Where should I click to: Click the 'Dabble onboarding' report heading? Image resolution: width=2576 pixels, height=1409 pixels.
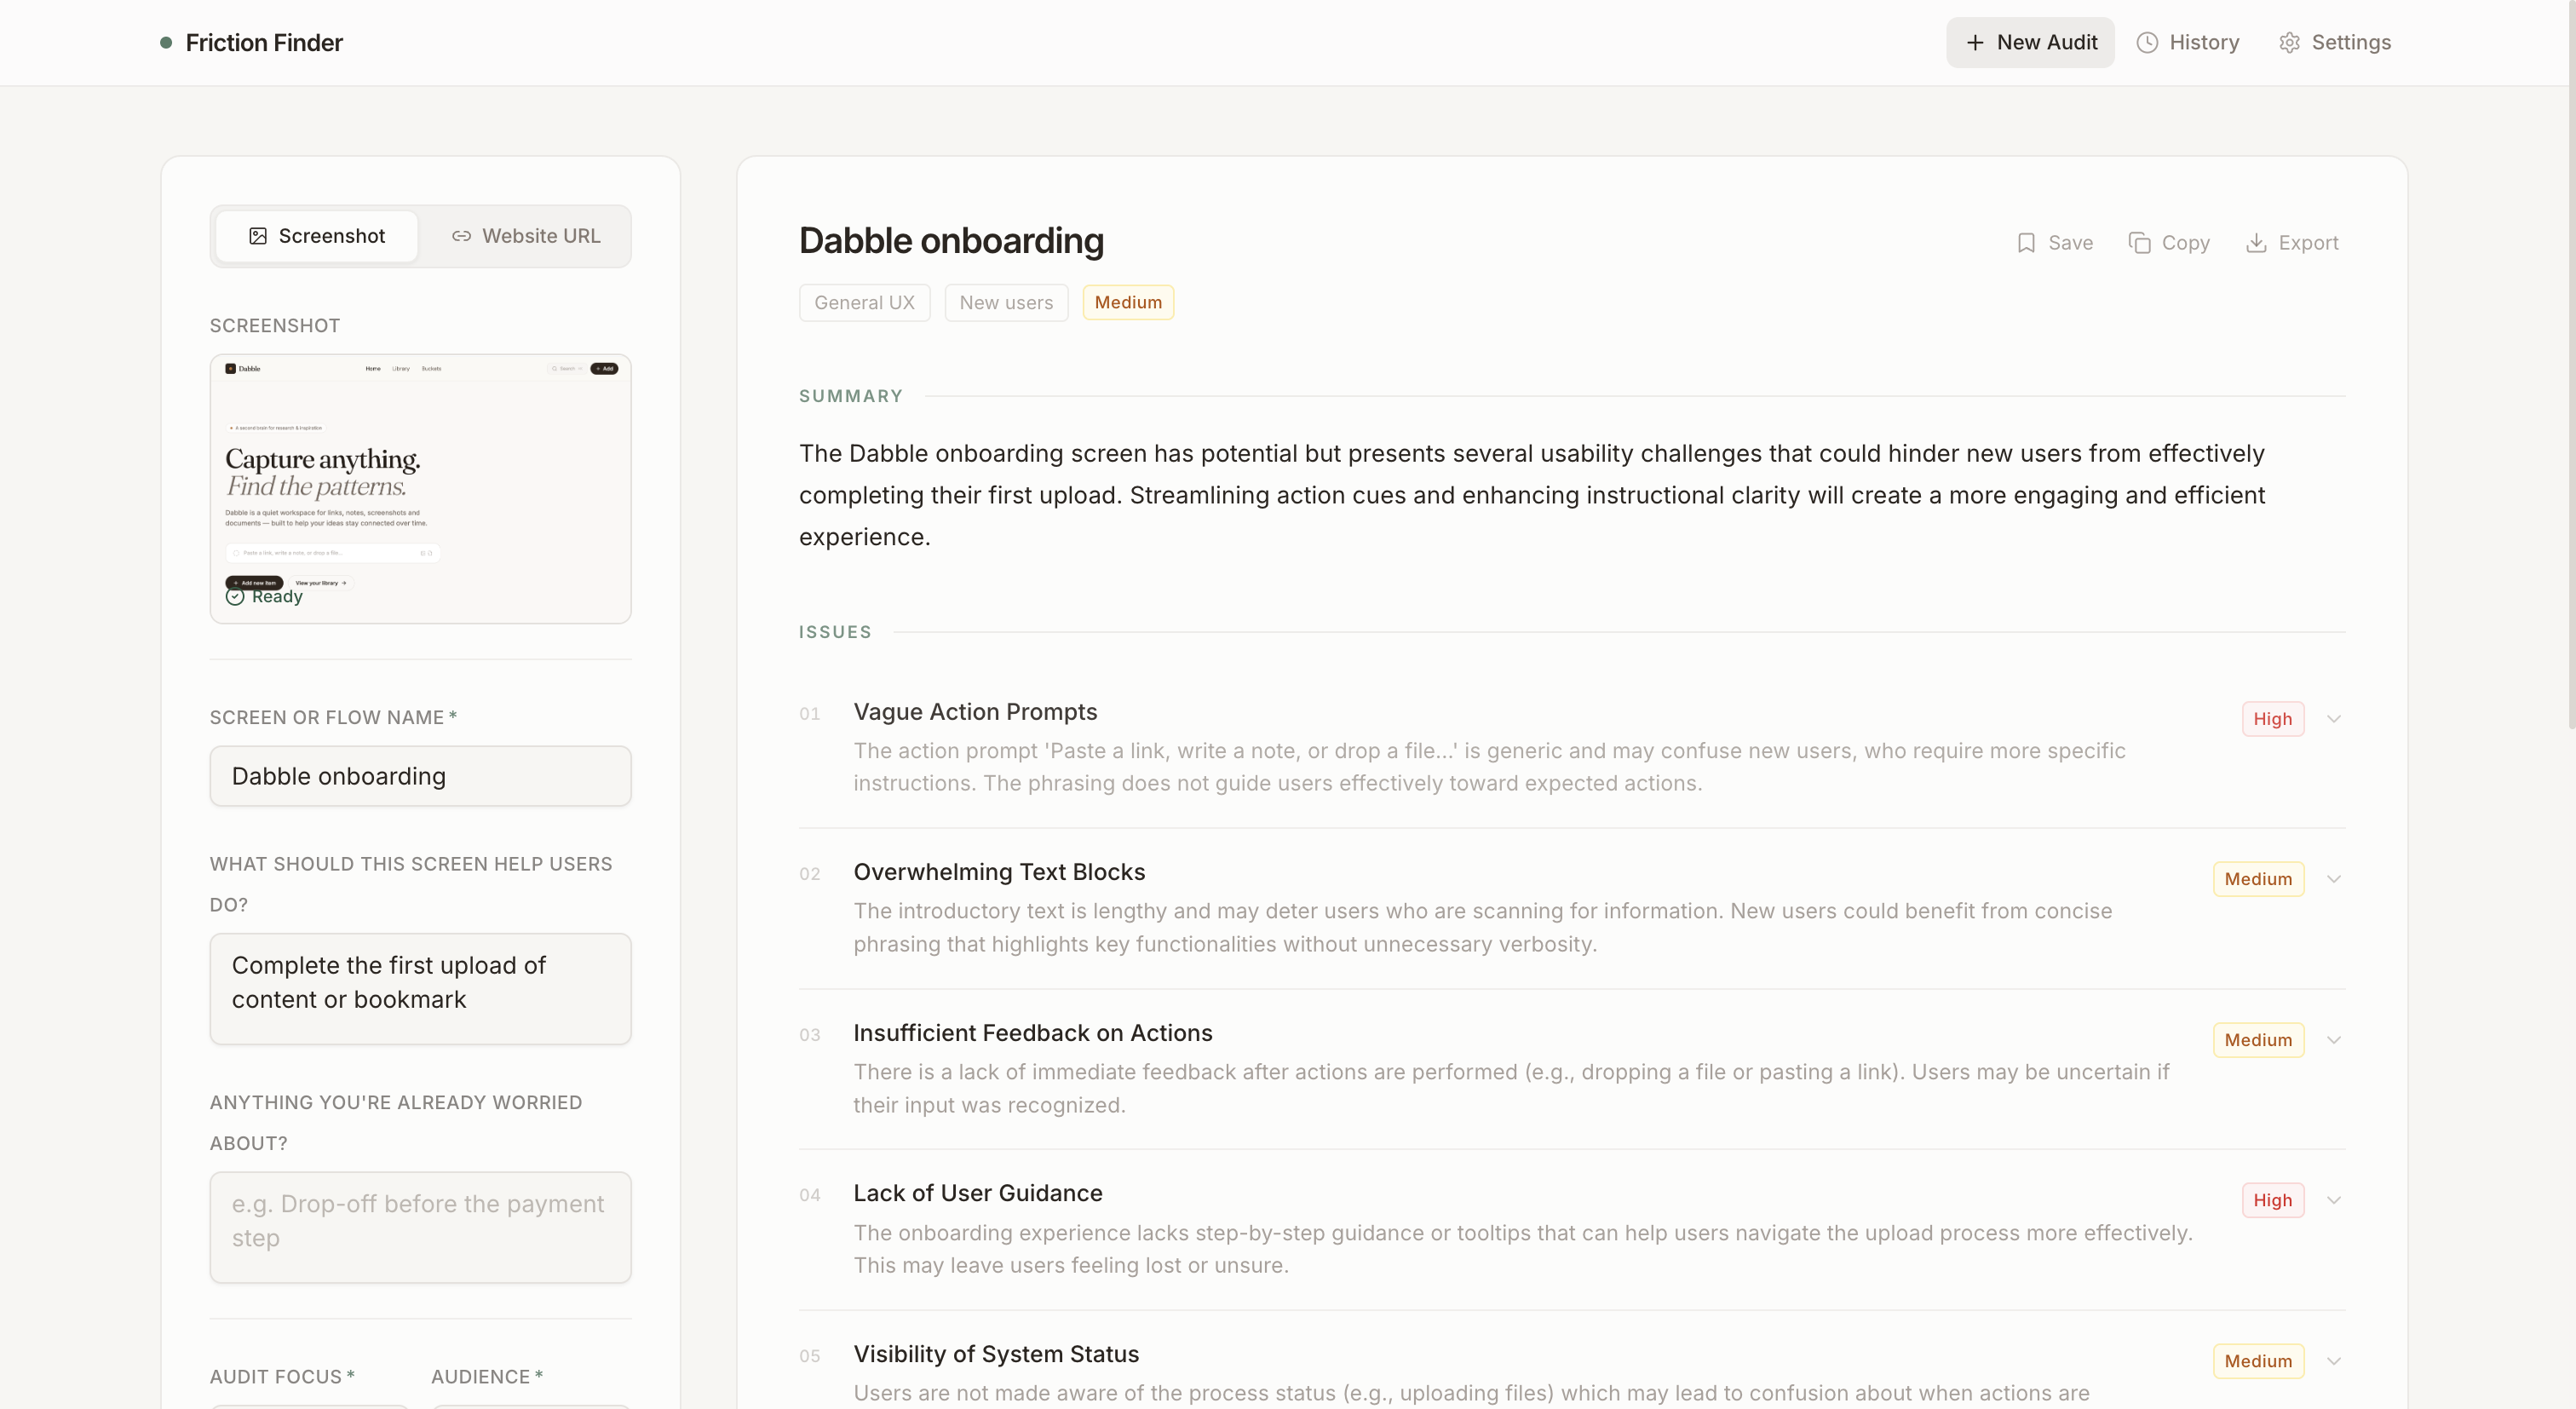click(951, 241)
